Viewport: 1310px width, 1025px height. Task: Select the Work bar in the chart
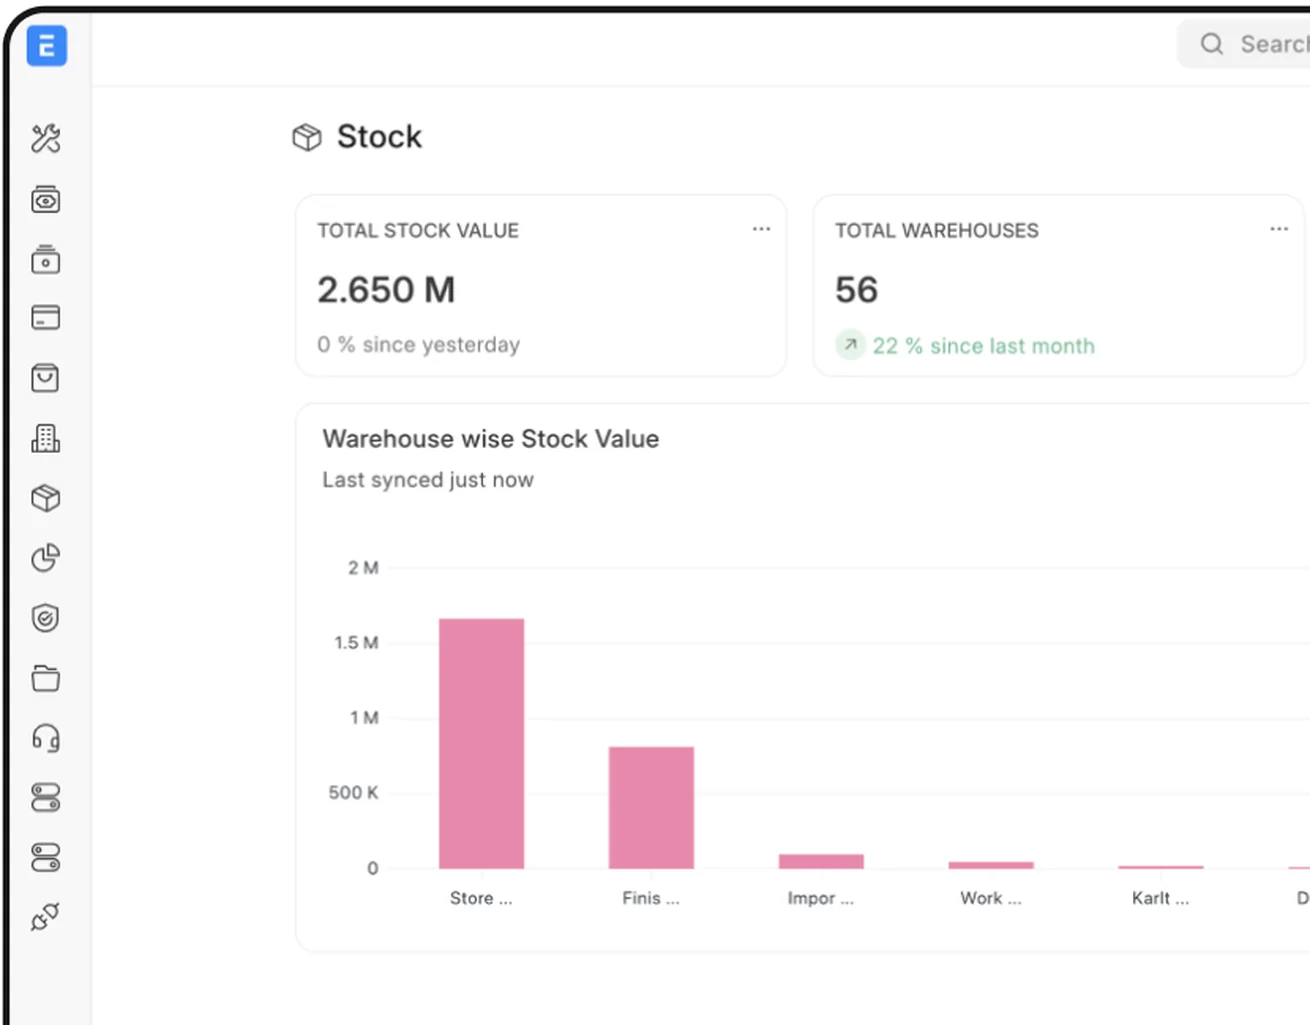[991, 864]
